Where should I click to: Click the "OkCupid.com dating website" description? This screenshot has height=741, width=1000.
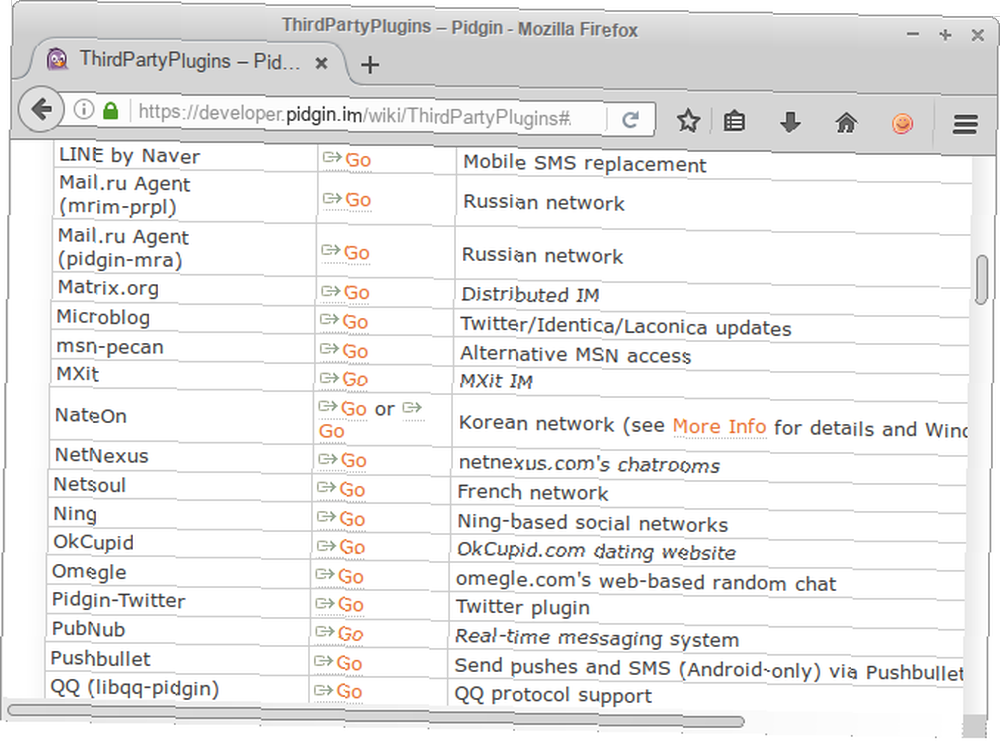597,551
